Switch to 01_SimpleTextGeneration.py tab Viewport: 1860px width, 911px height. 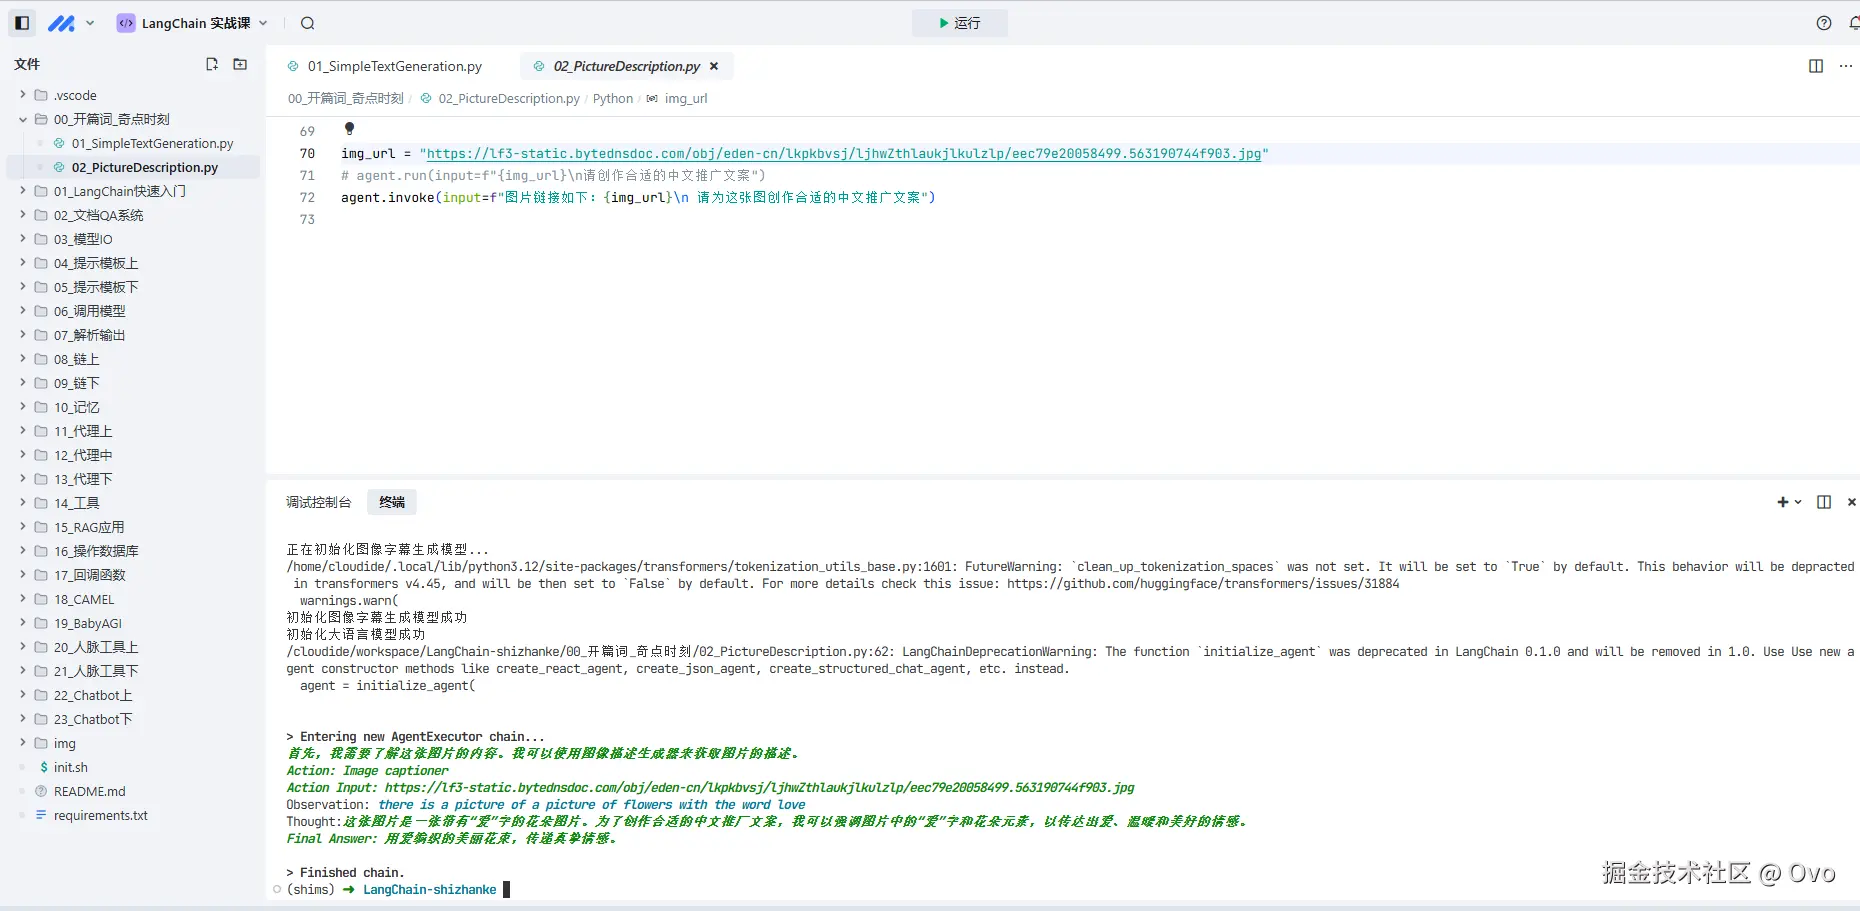394,66
